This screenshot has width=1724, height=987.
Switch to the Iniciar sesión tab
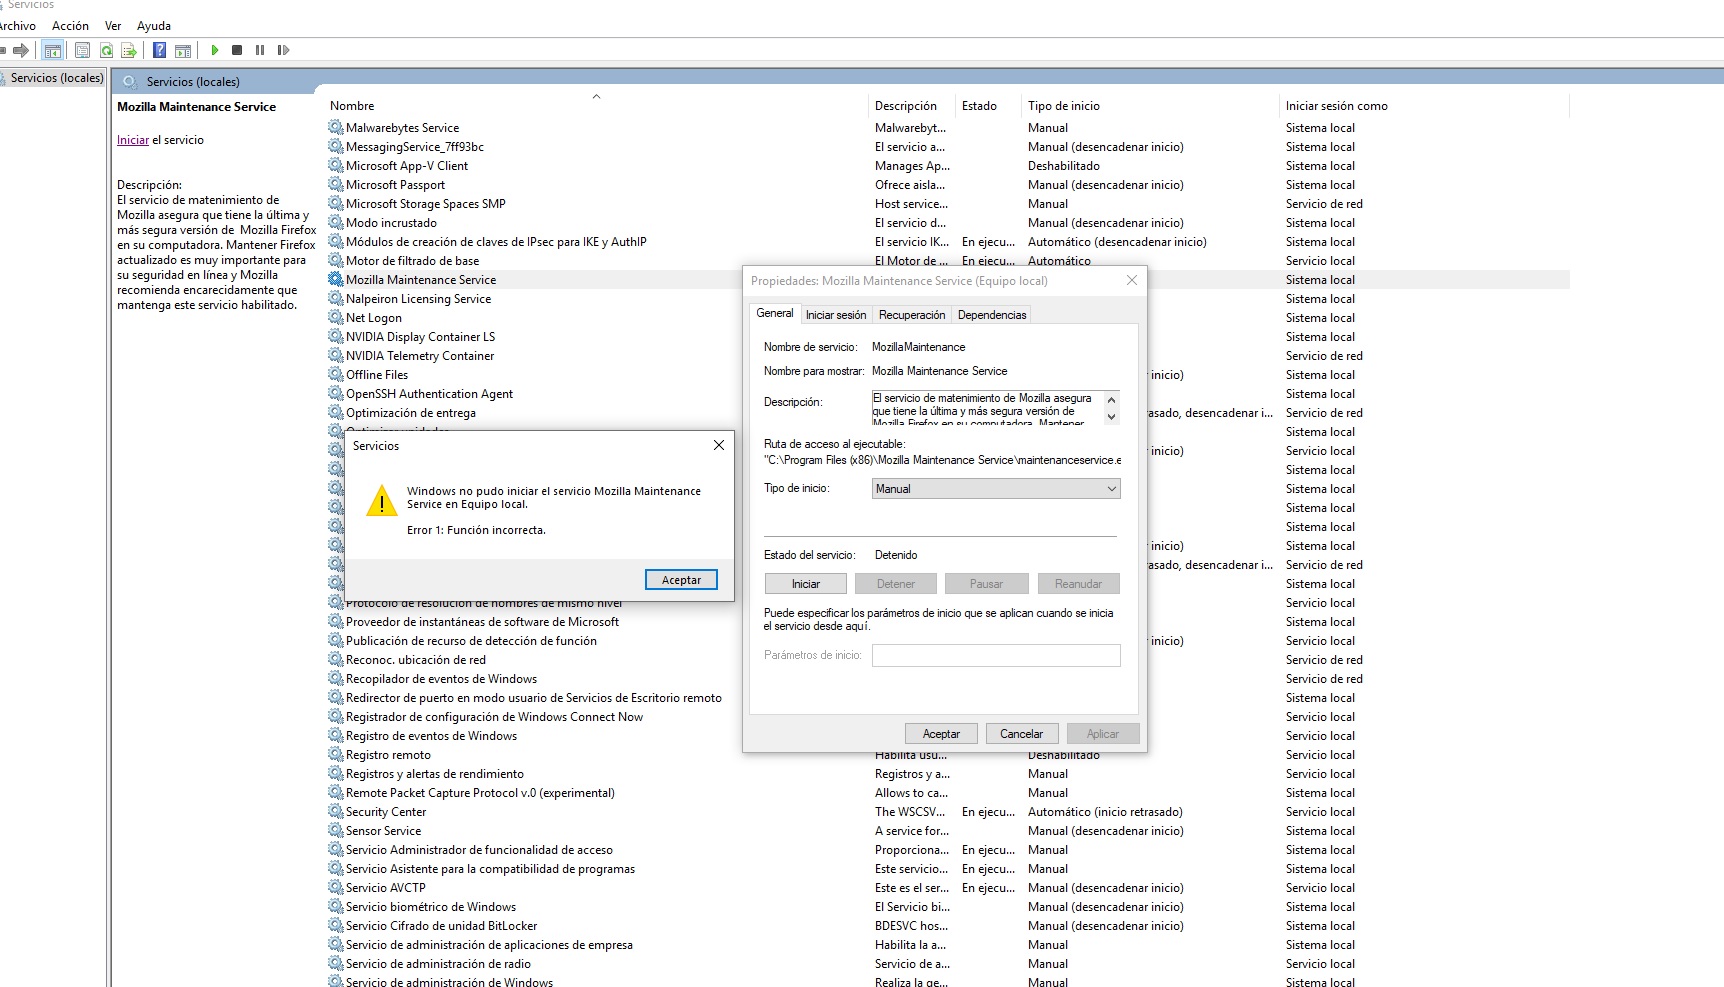click(x=836, y=315)
